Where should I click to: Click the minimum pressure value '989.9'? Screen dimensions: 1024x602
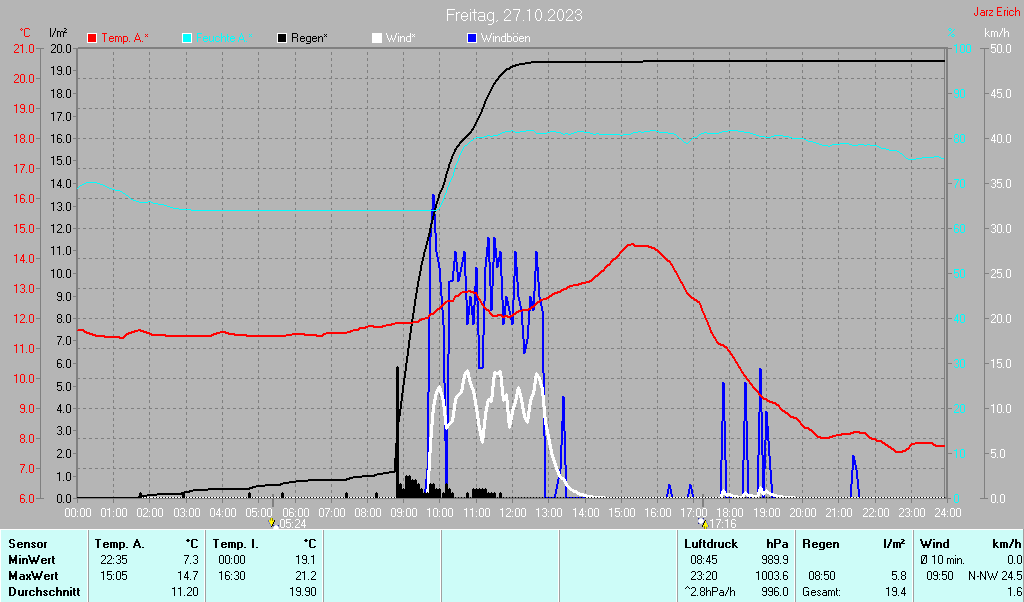pyautogui.click(x=775, y=560)
